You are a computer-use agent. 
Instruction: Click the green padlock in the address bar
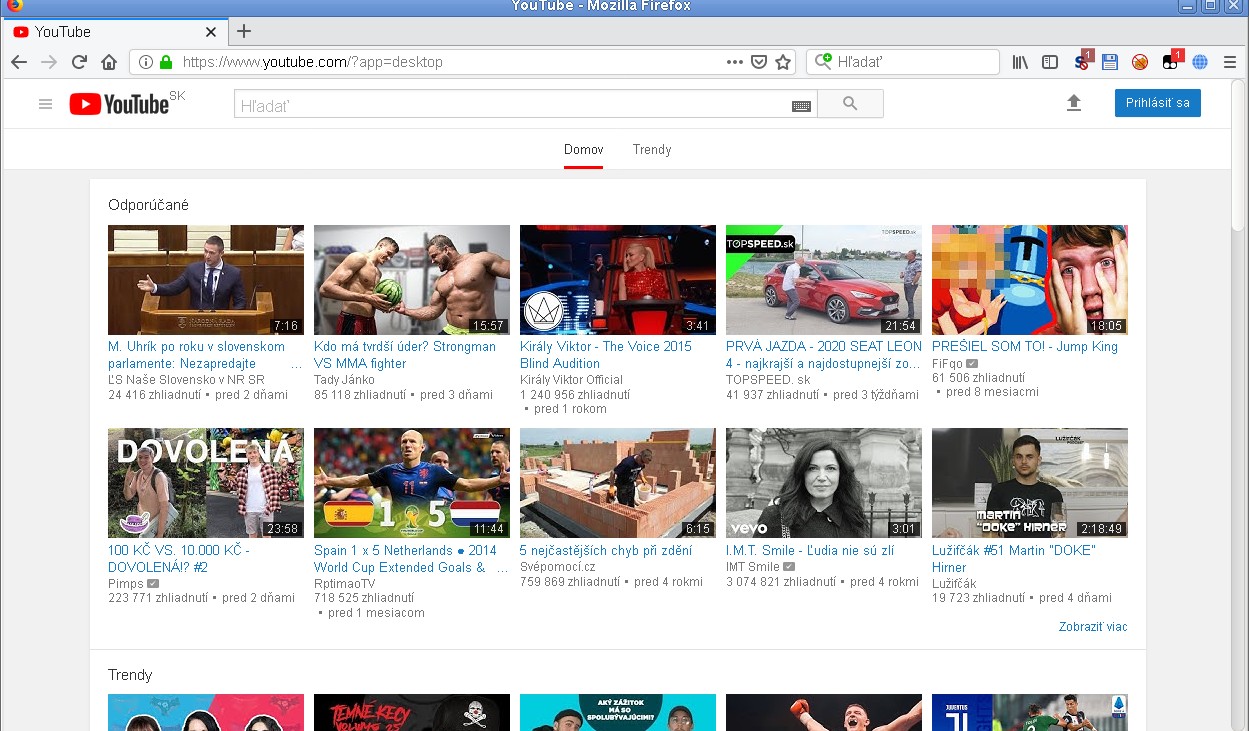click(166, 62)
